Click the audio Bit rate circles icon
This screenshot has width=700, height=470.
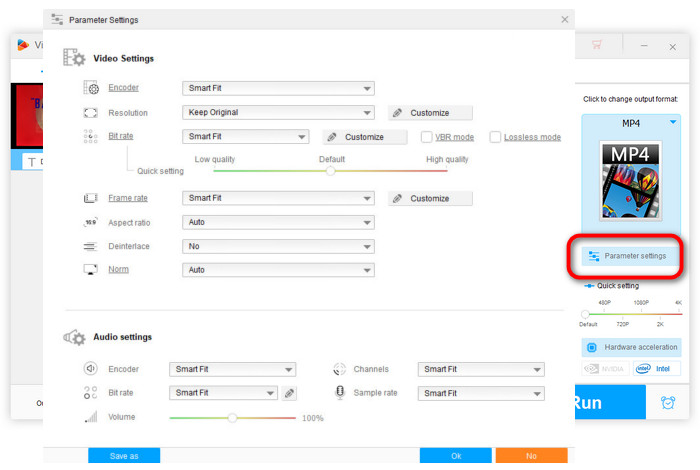(91, 393)
